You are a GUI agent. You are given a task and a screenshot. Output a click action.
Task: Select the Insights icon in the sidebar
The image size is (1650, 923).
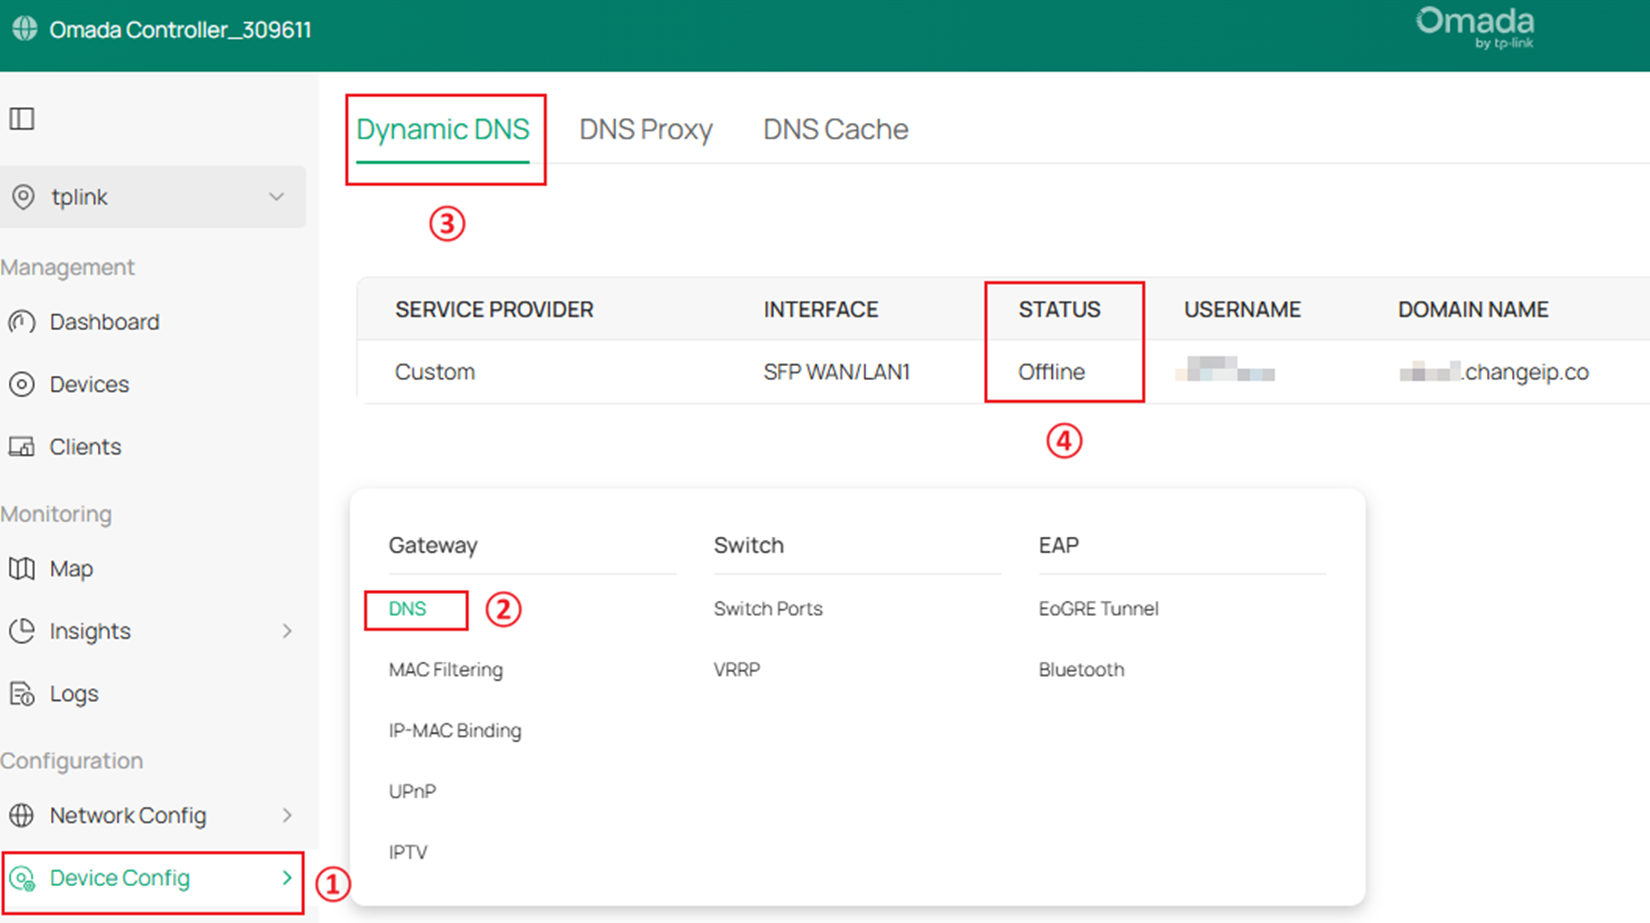[22, 631]
